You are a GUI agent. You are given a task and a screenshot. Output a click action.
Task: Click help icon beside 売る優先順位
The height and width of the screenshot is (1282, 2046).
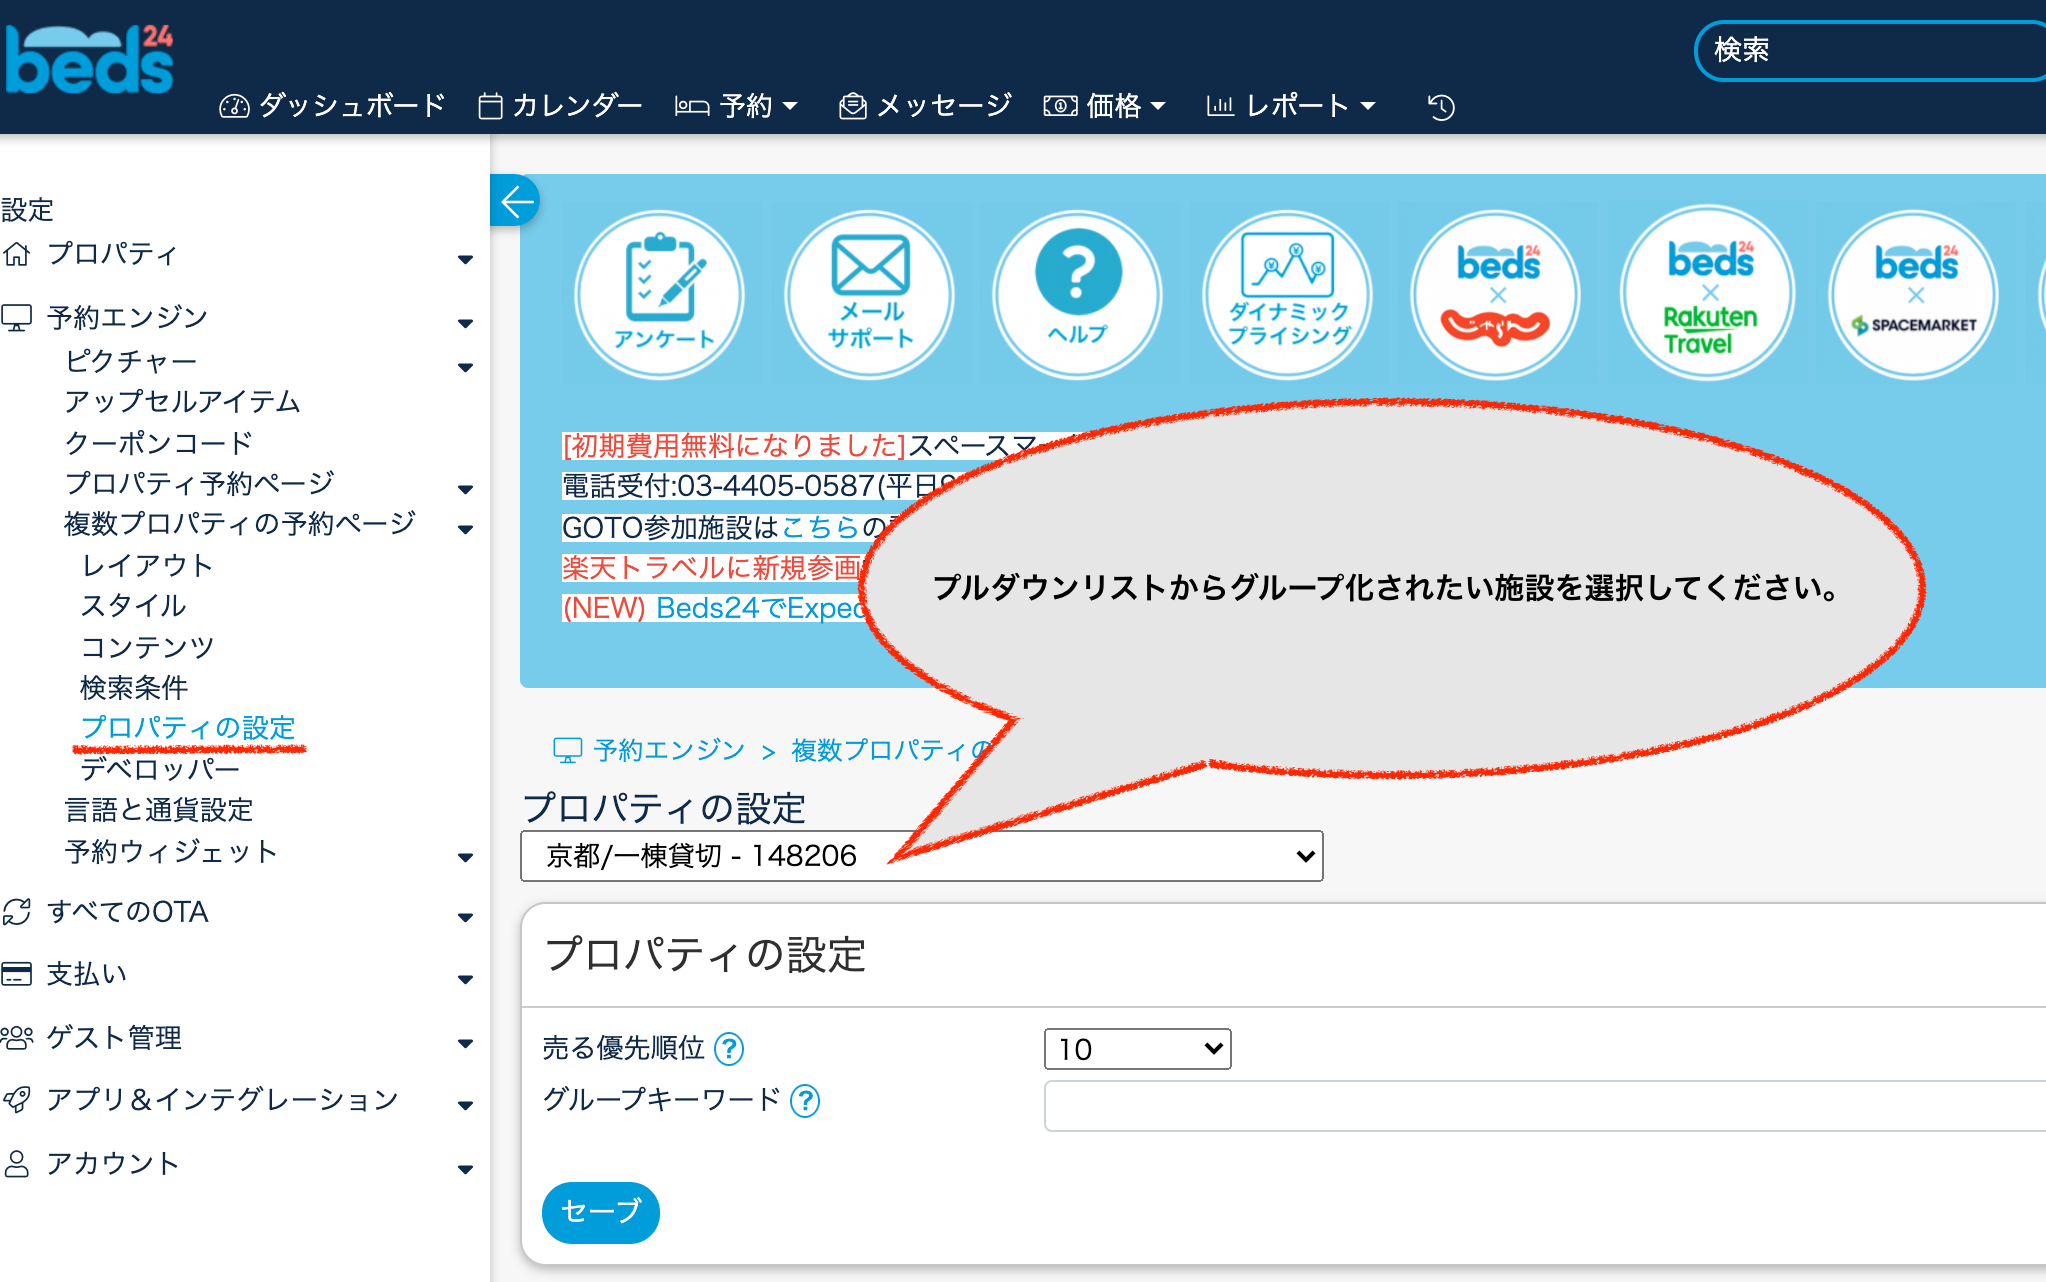point(730,1048)
